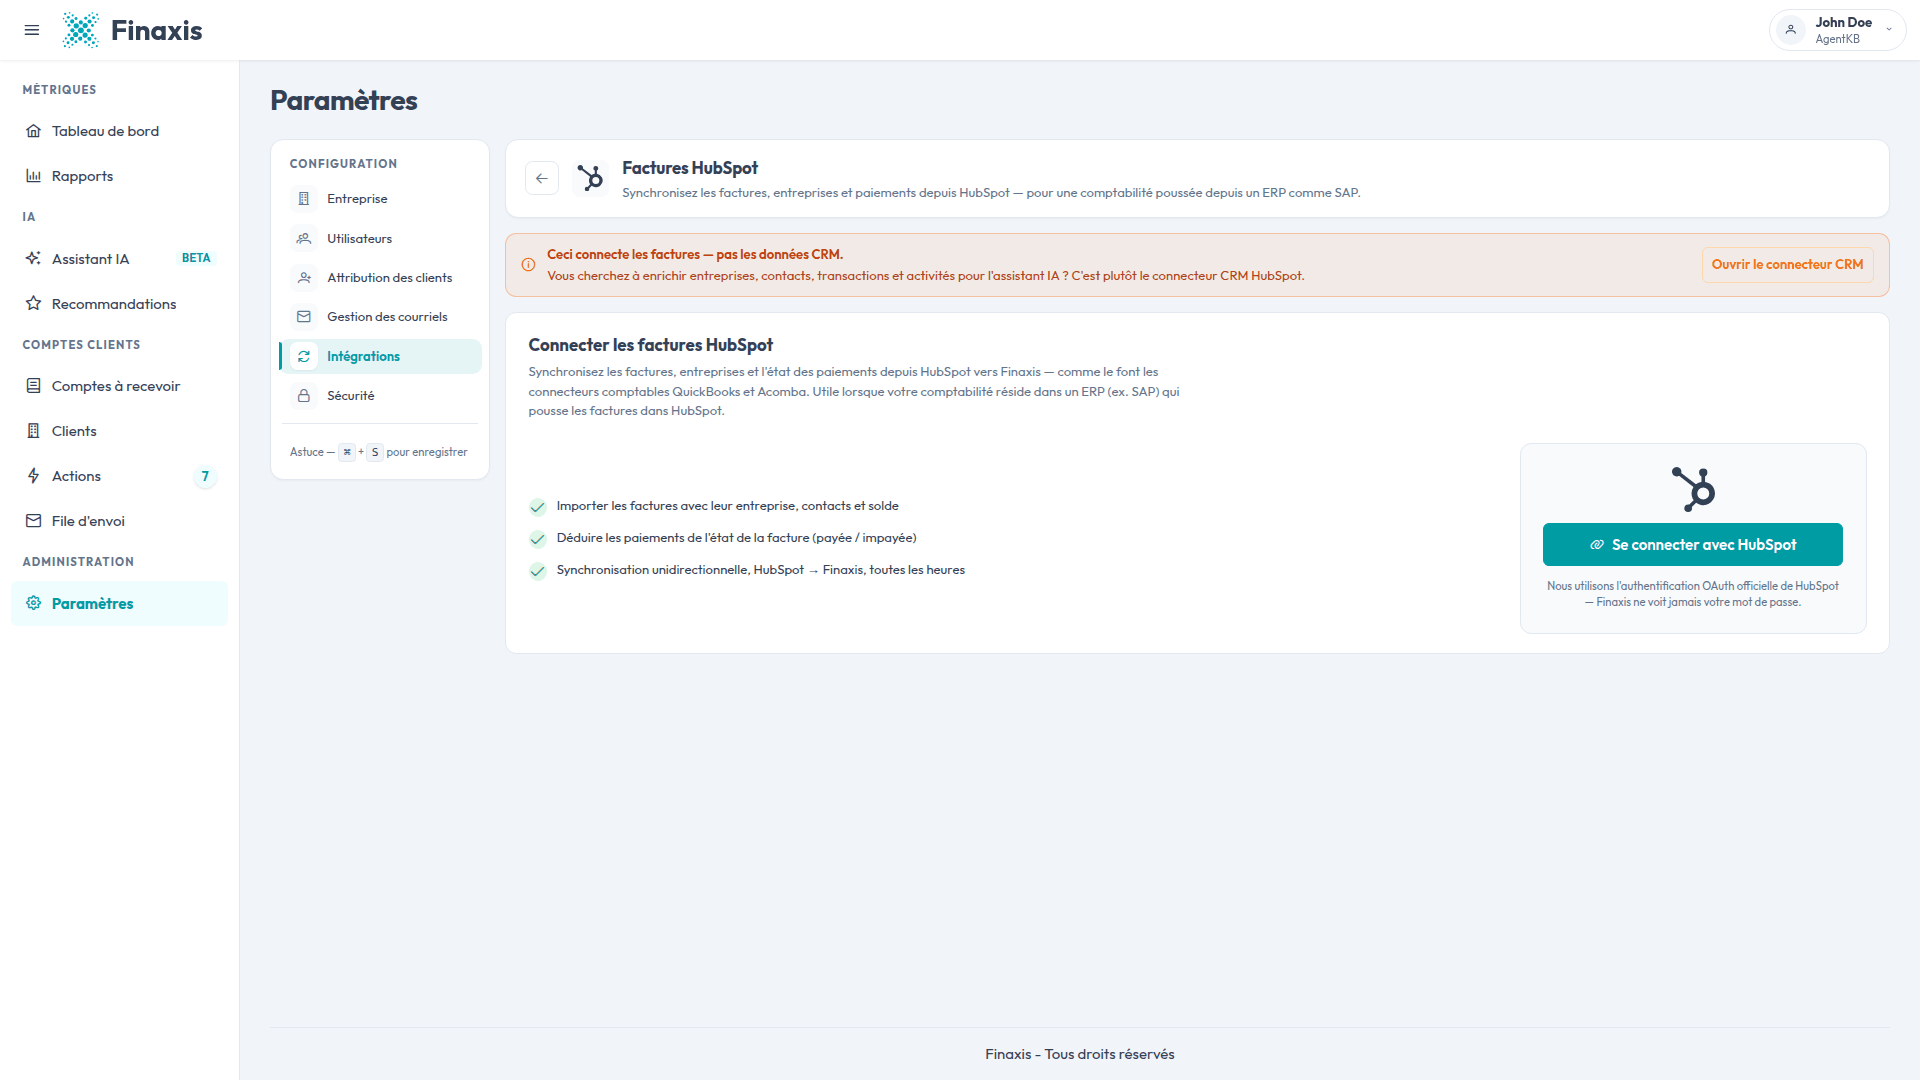Click the Sécurité lock icon

pyautogui.click(x=304, y=396)
